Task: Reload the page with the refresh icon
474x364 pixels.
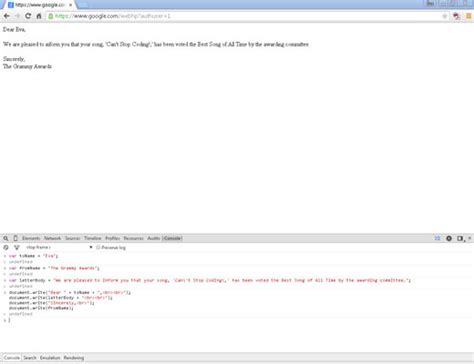Action: [x=28, y=16]
